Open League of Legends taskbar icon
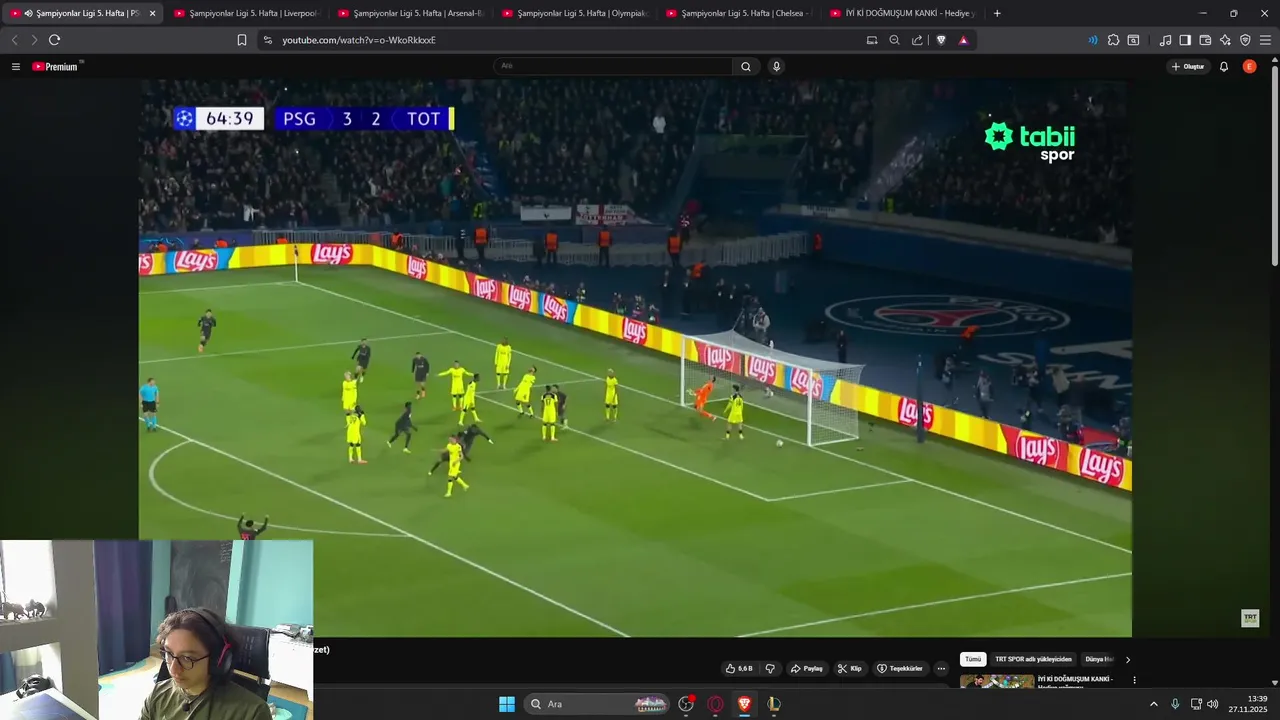 click(x=773, y=704)
